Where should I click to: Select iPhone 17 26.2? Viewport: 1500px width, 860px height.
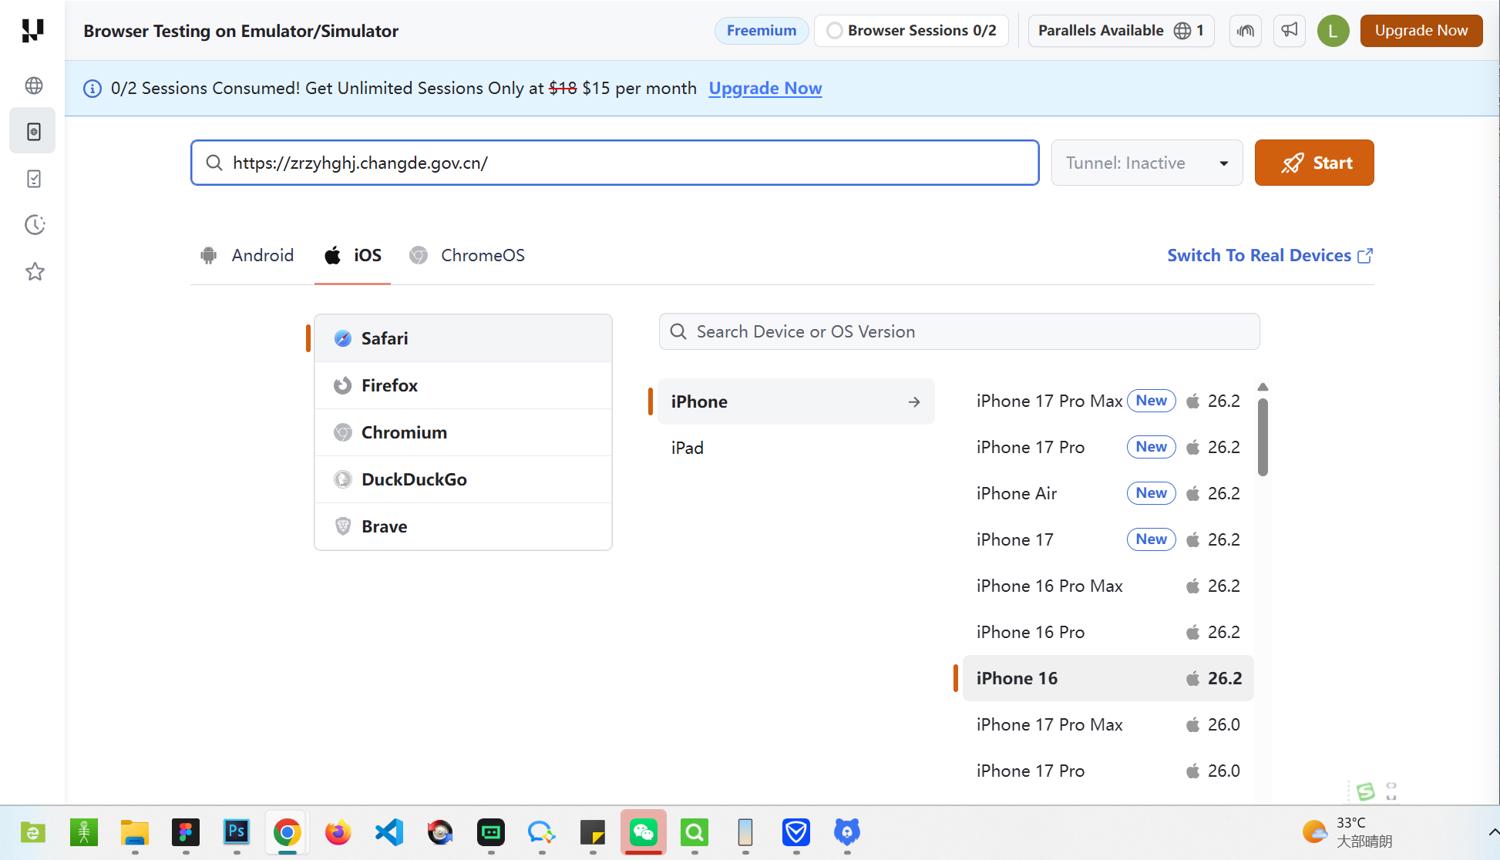click(x=1108, y=539)
